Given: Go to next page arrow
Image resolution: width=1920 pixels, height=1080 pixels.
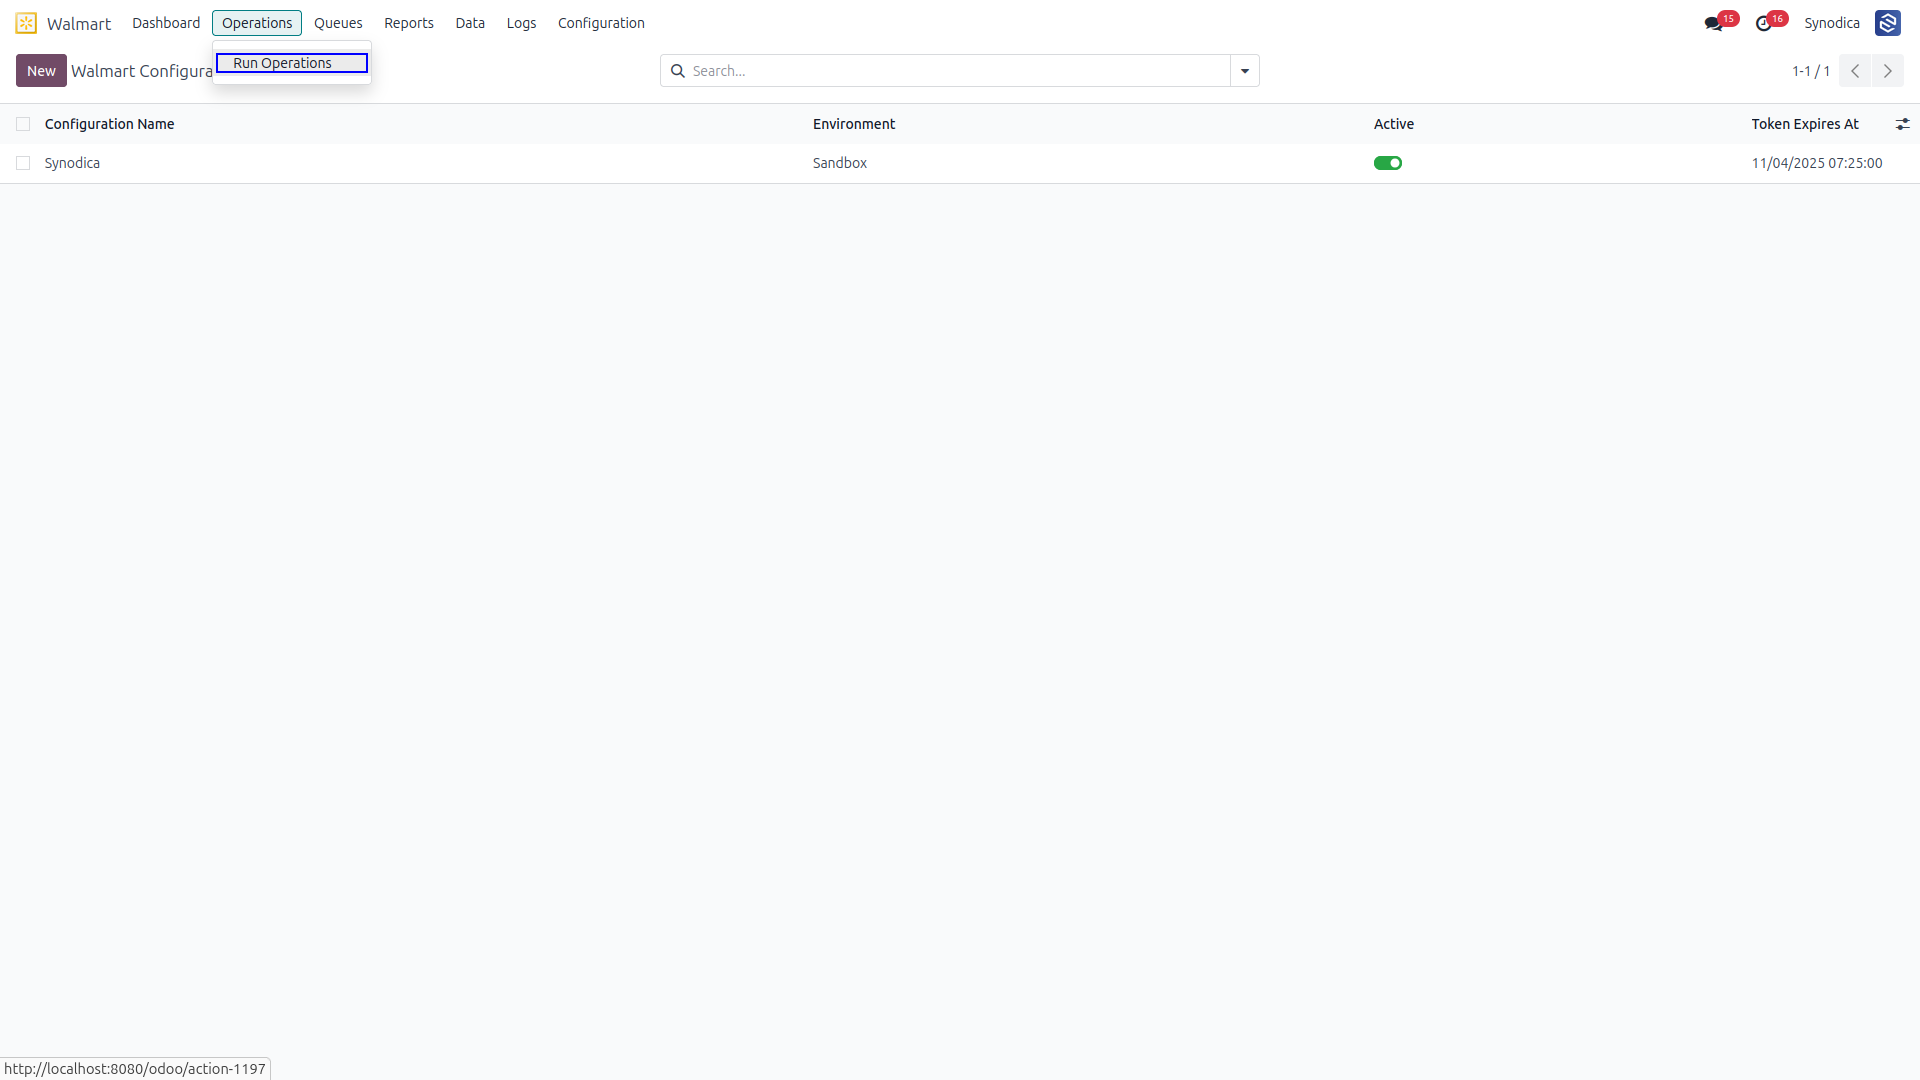Looking at the screenshot, I should 1888,71.
